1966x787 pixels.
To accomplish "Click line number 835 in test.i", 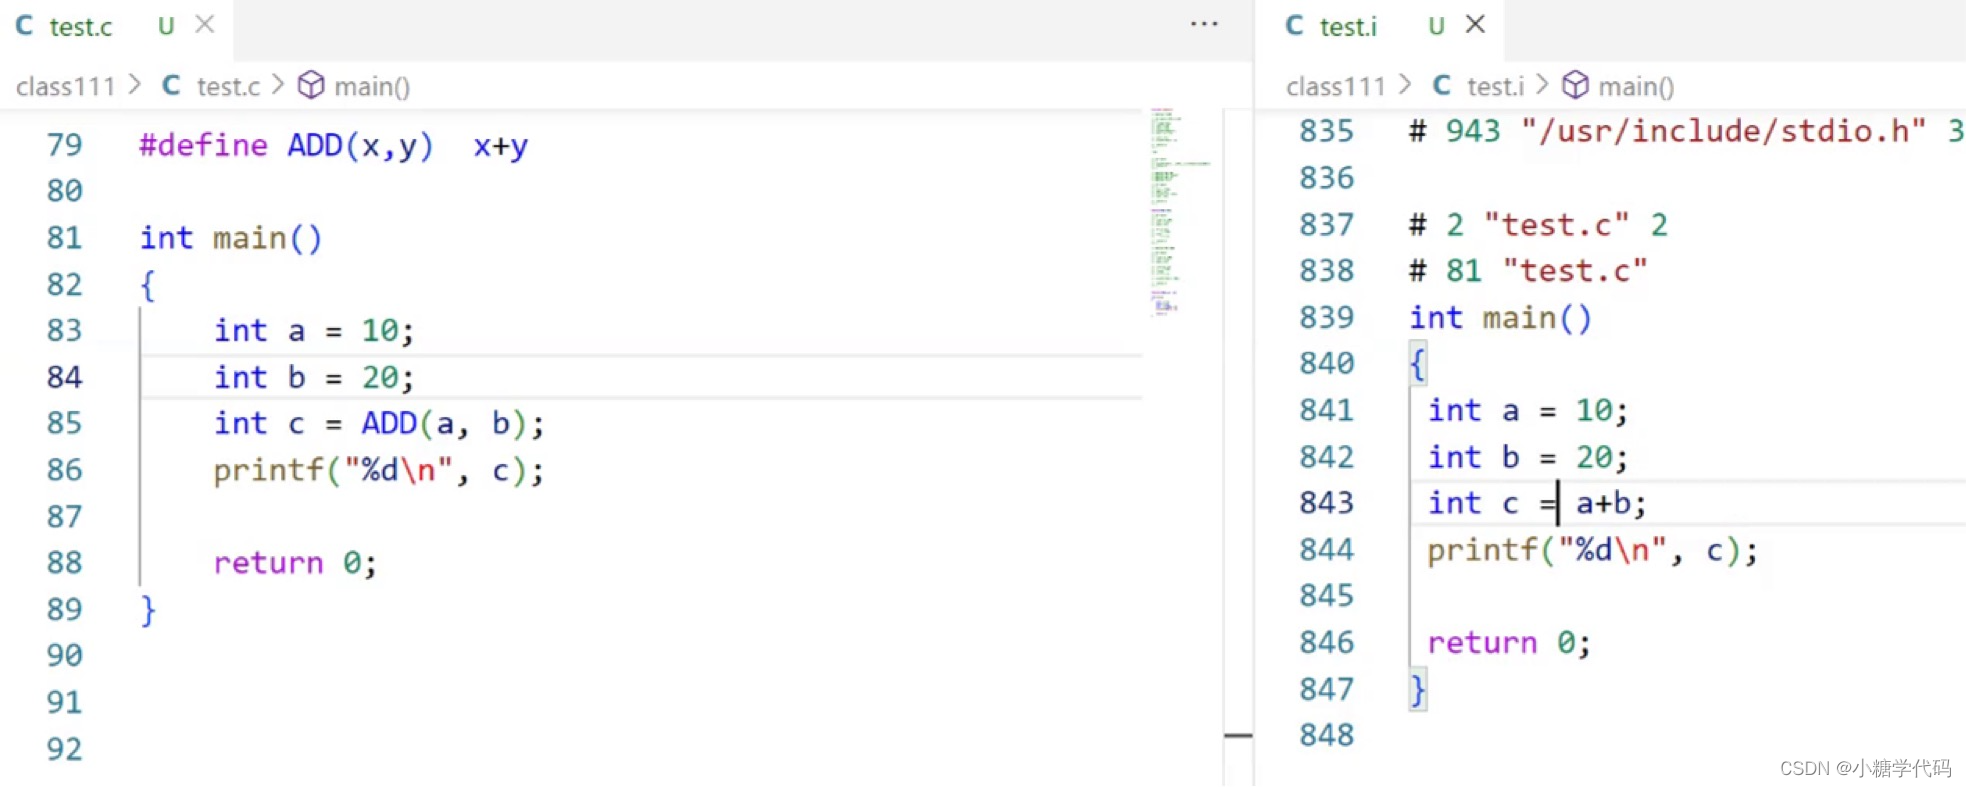I will [1326, 131].
